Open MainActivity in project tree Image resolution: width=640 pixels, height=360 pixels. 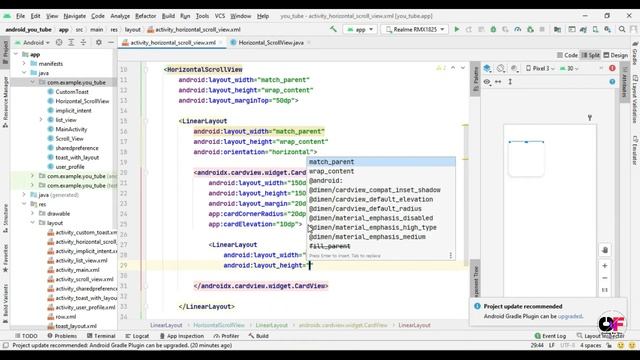71,129
